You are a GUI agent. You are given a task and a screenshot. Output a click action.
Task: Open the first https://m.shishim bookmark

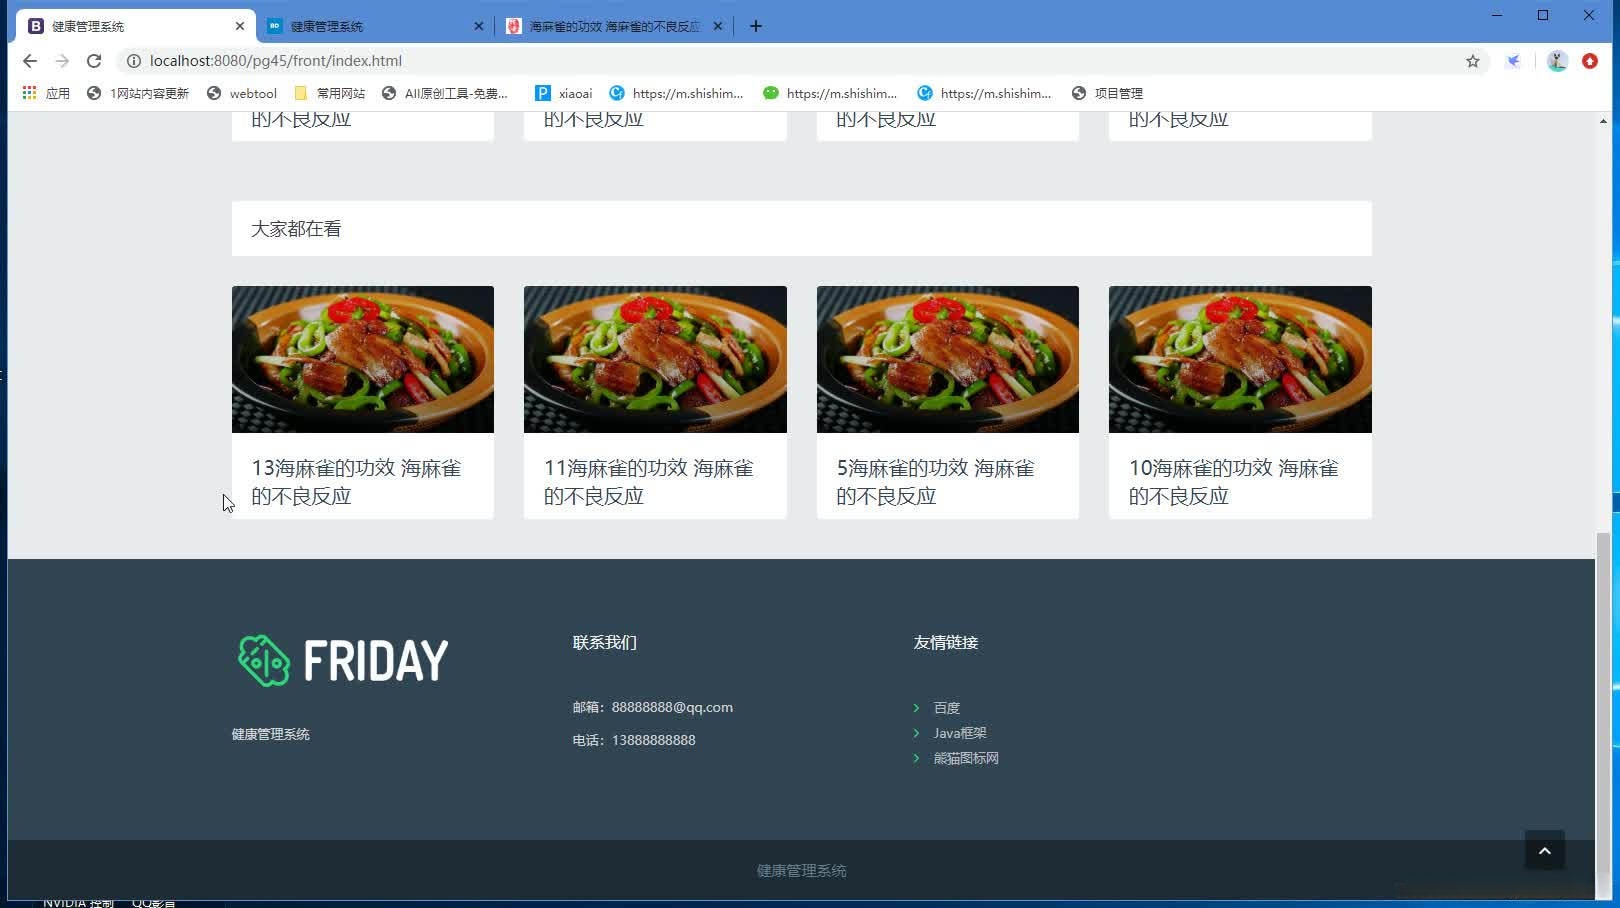coord(677,93)
